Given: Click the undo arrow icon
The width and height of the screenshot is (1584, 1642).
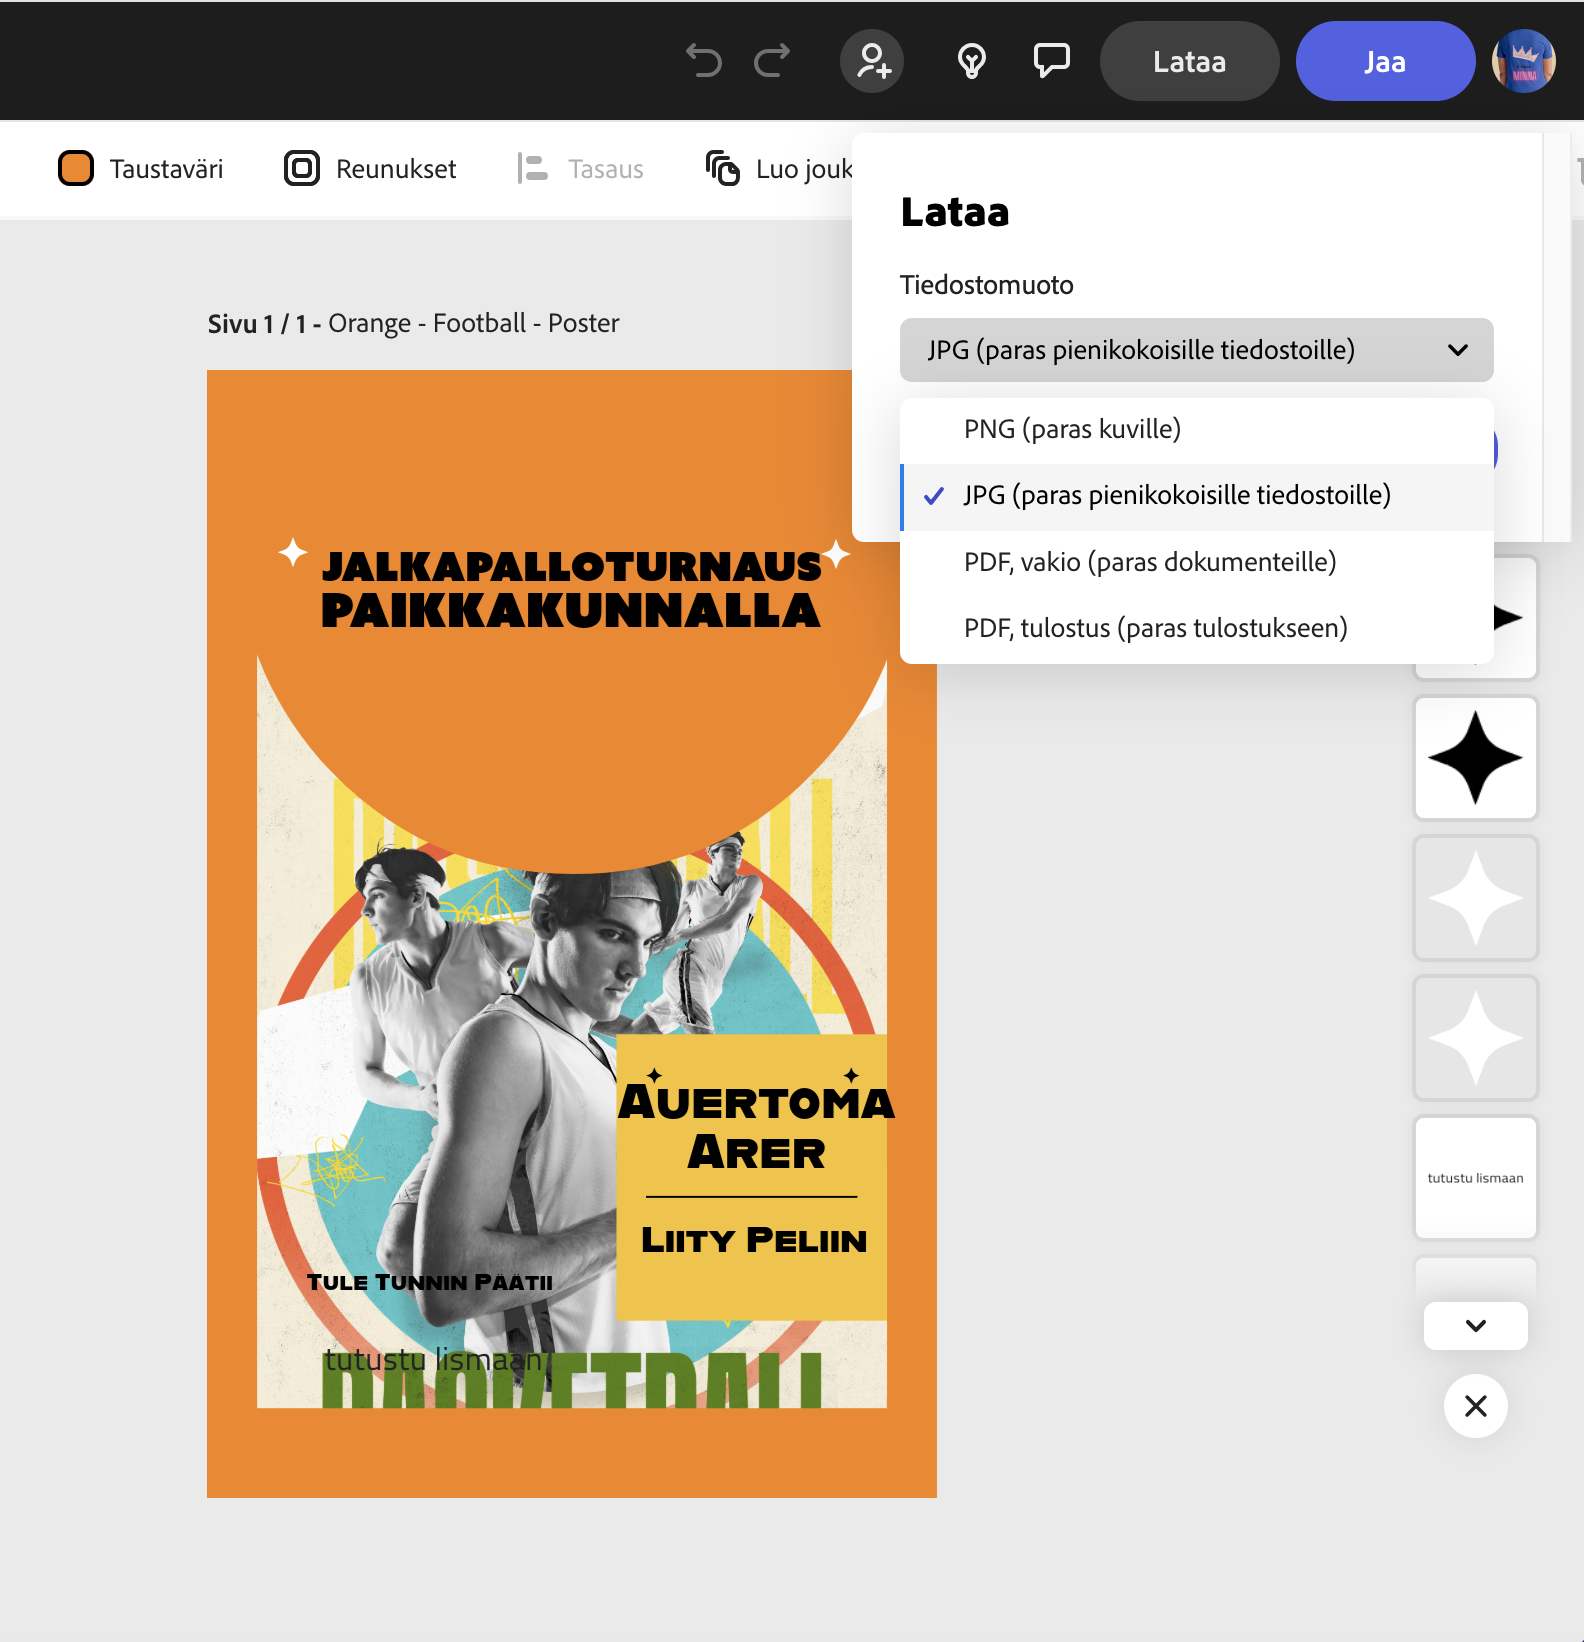Looking at the screenshot, I should pyautogui.click(x=704, y=61).
